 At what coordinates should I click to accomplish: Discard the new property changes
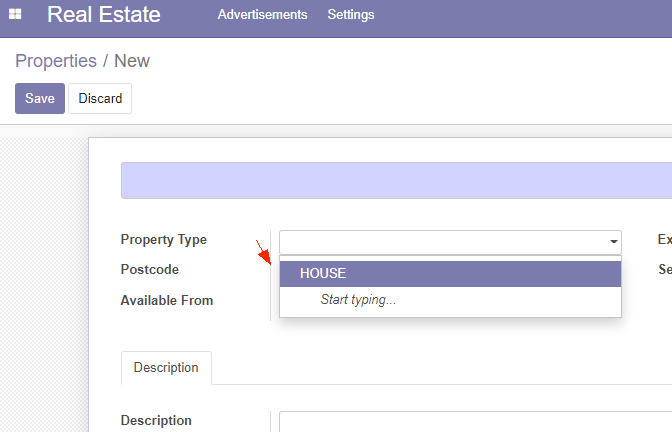[x=100, y=99]
